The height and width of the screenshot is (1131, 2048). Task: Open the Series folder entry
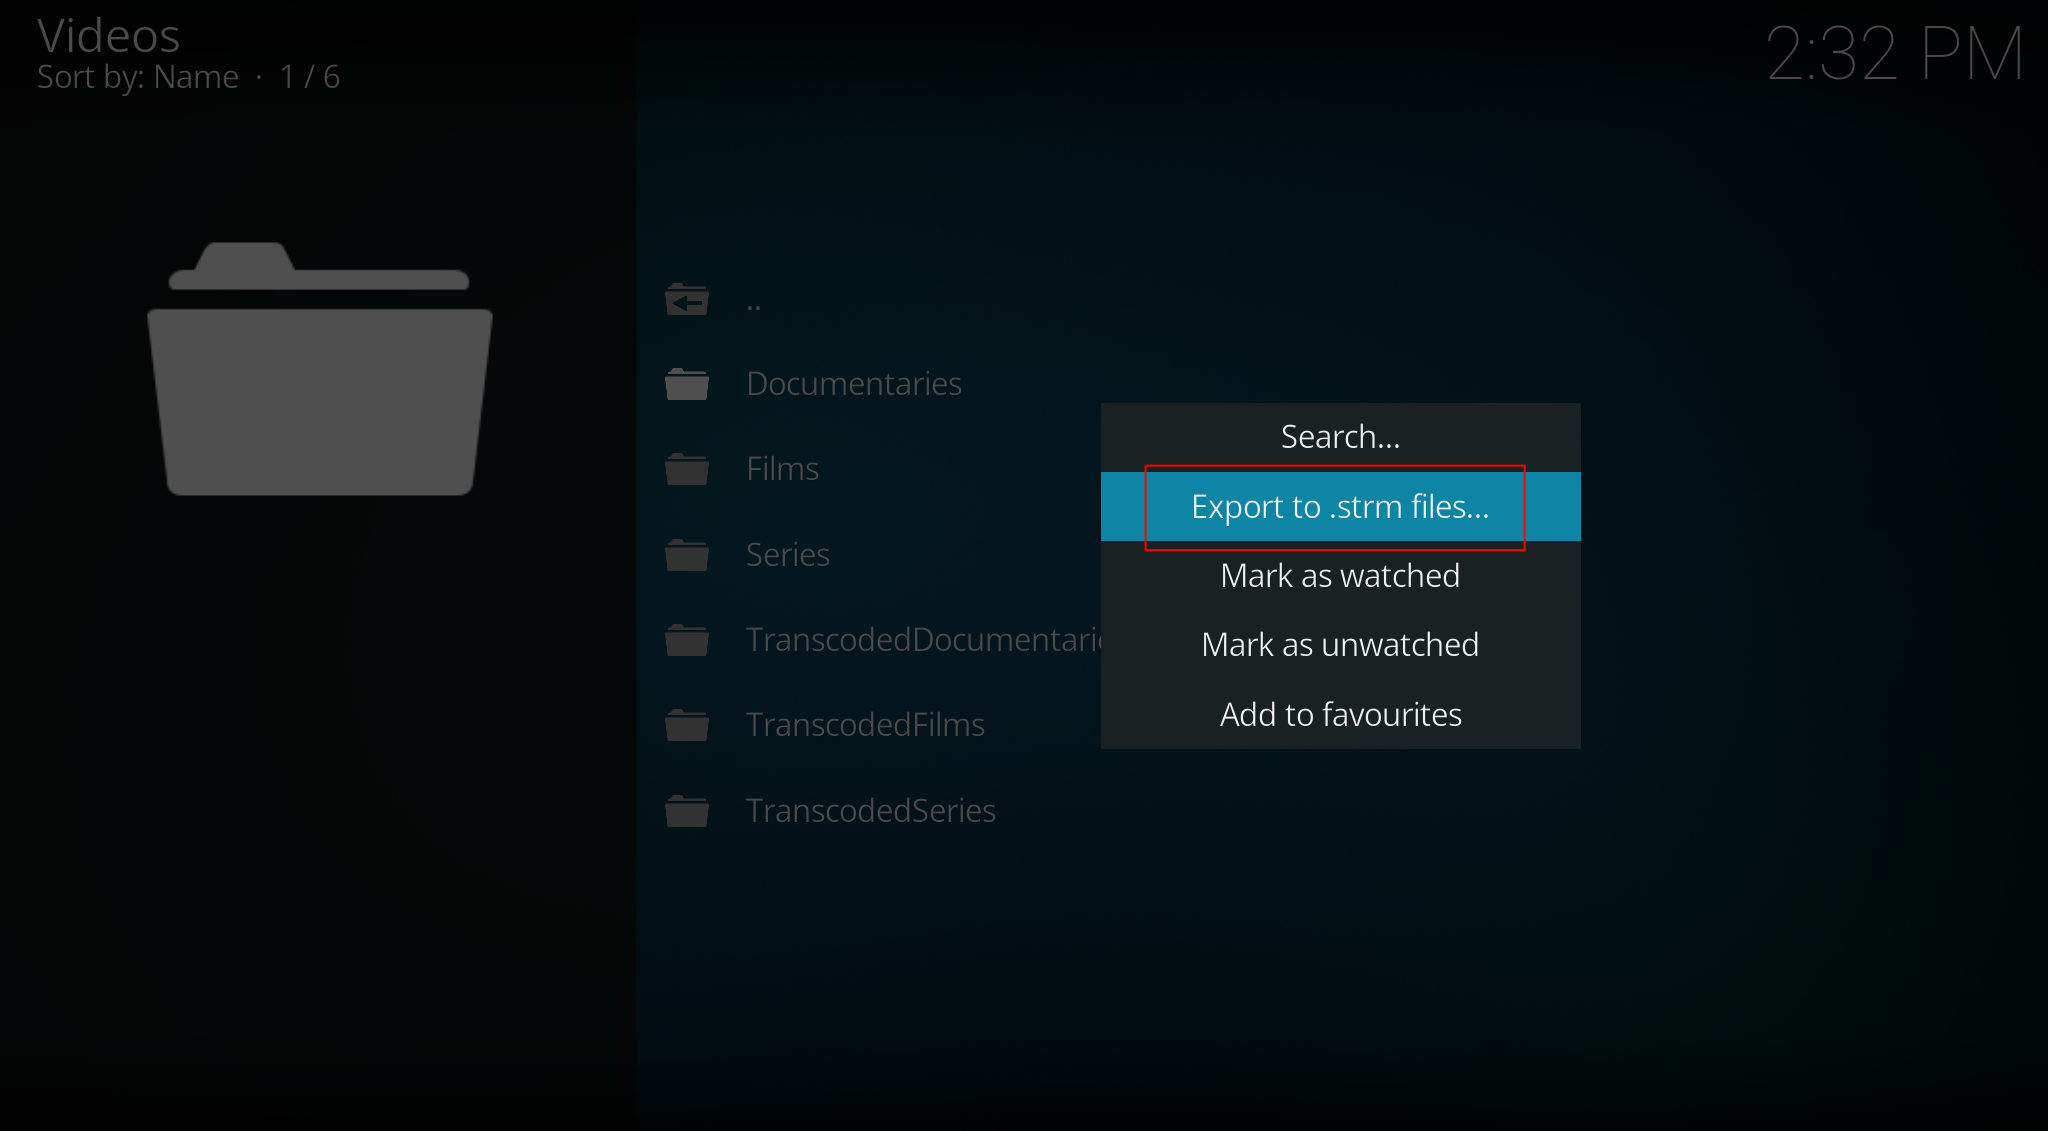788,555
